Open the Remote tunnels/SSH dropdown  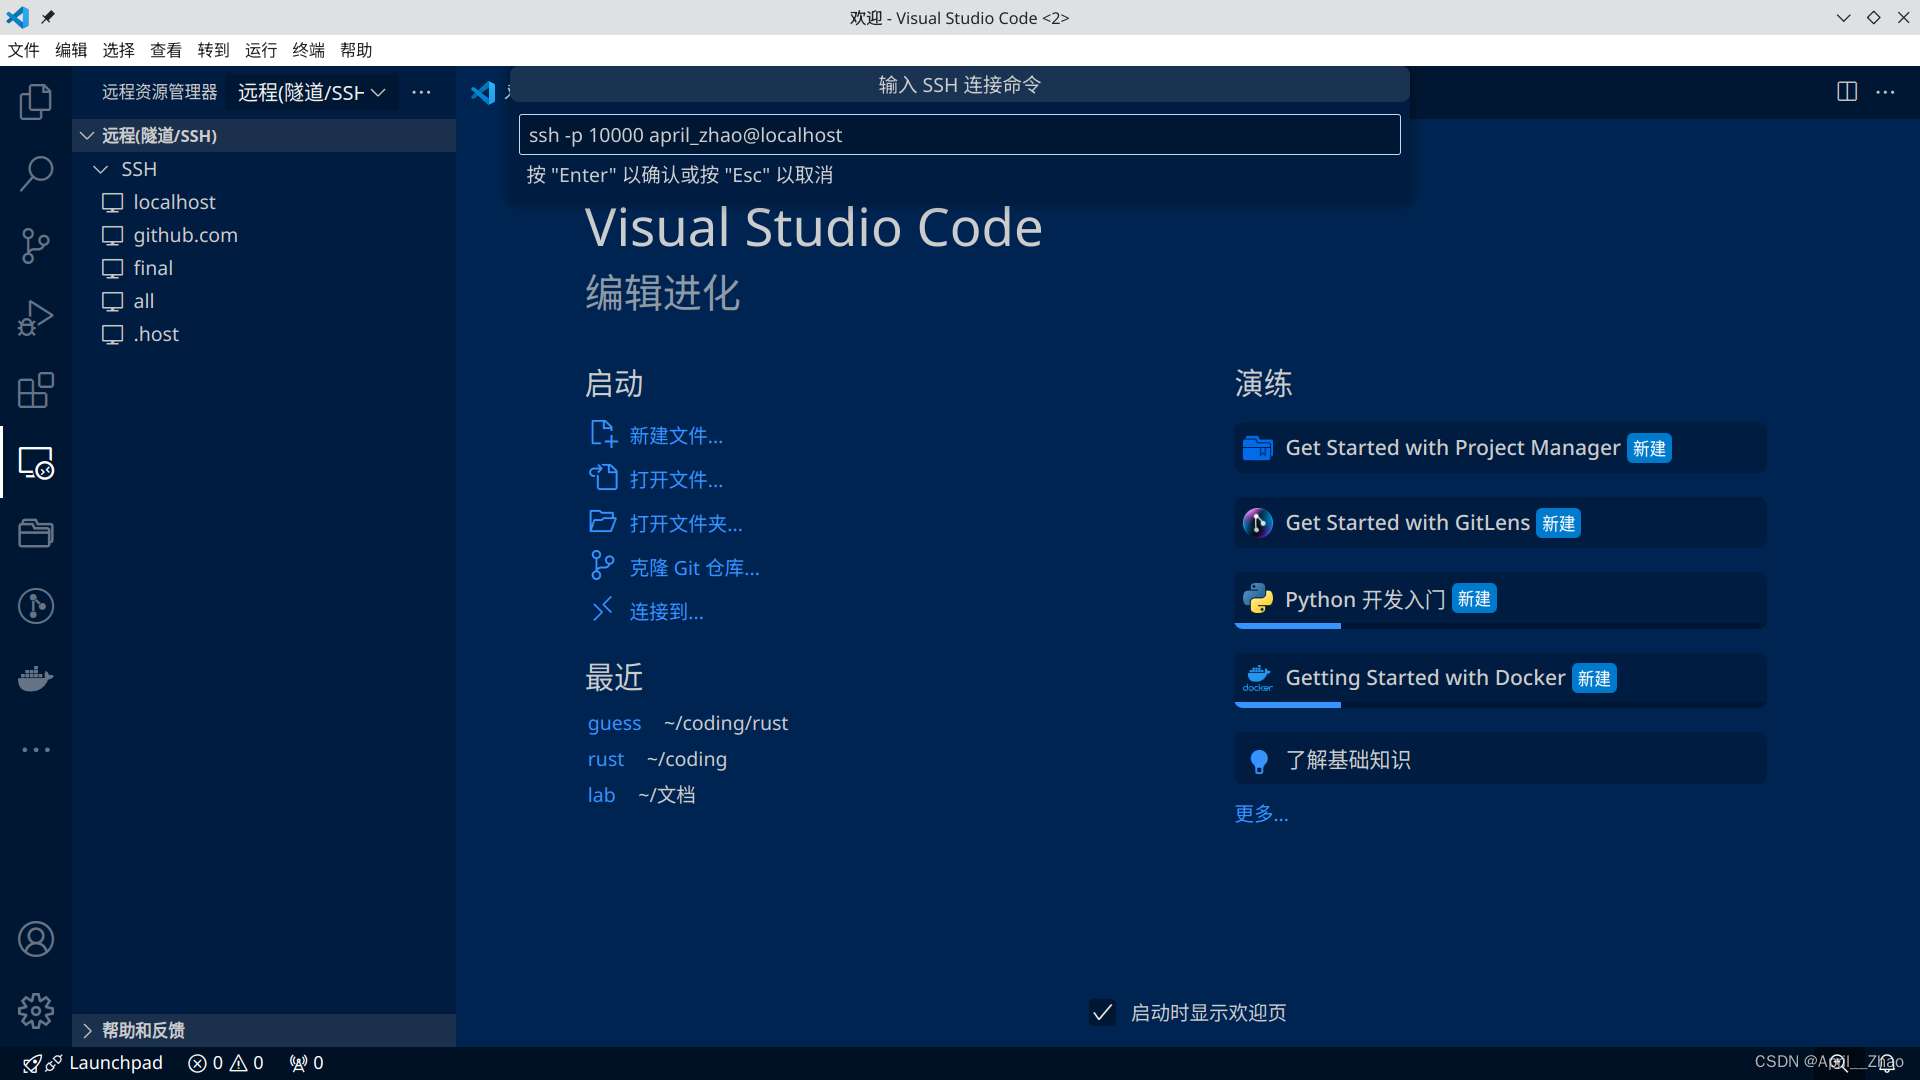312,92
